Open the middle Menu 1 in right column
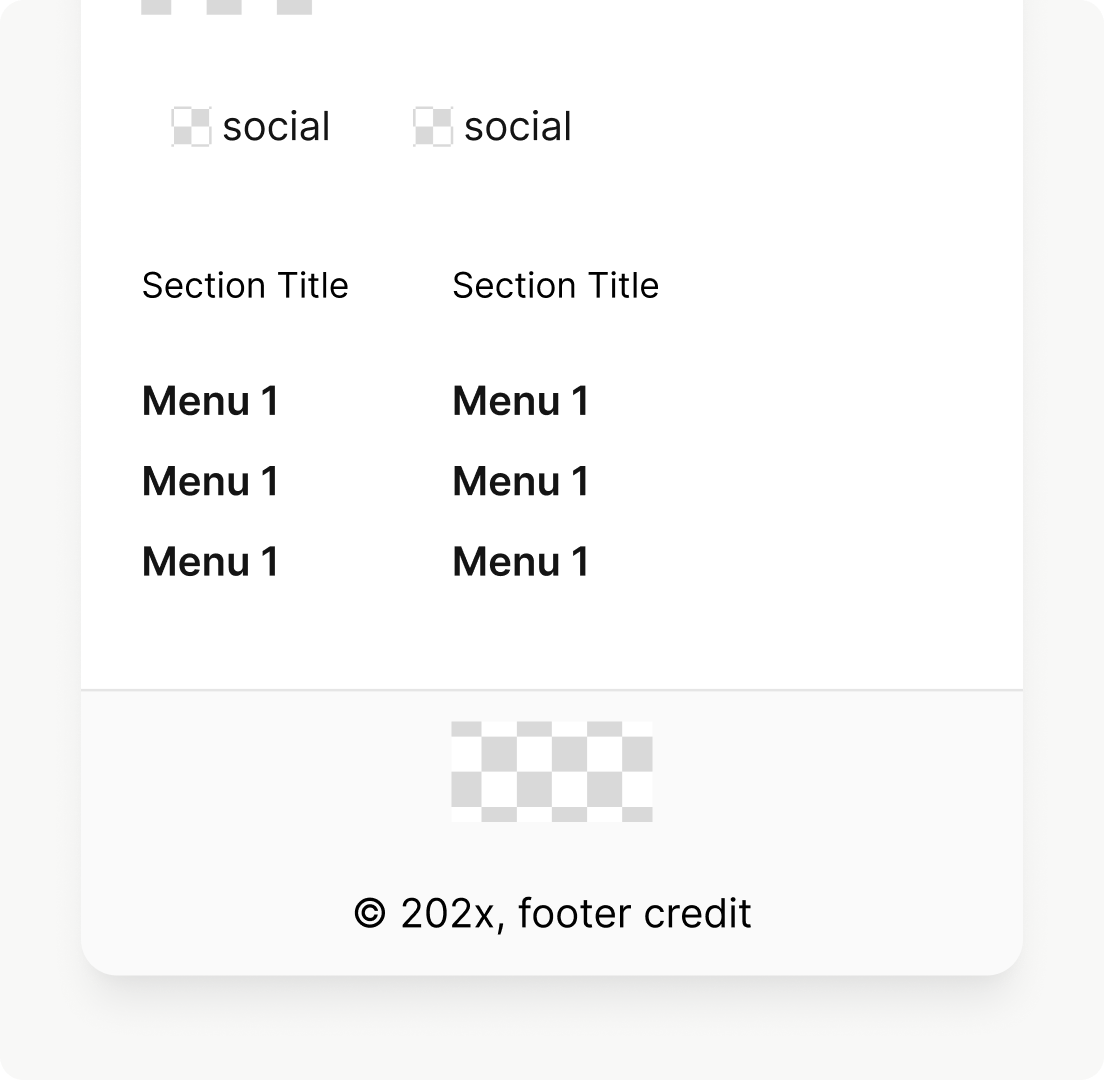This screenshot has height=1080, width=1104. pyautogui.click(x=520, y=481)
